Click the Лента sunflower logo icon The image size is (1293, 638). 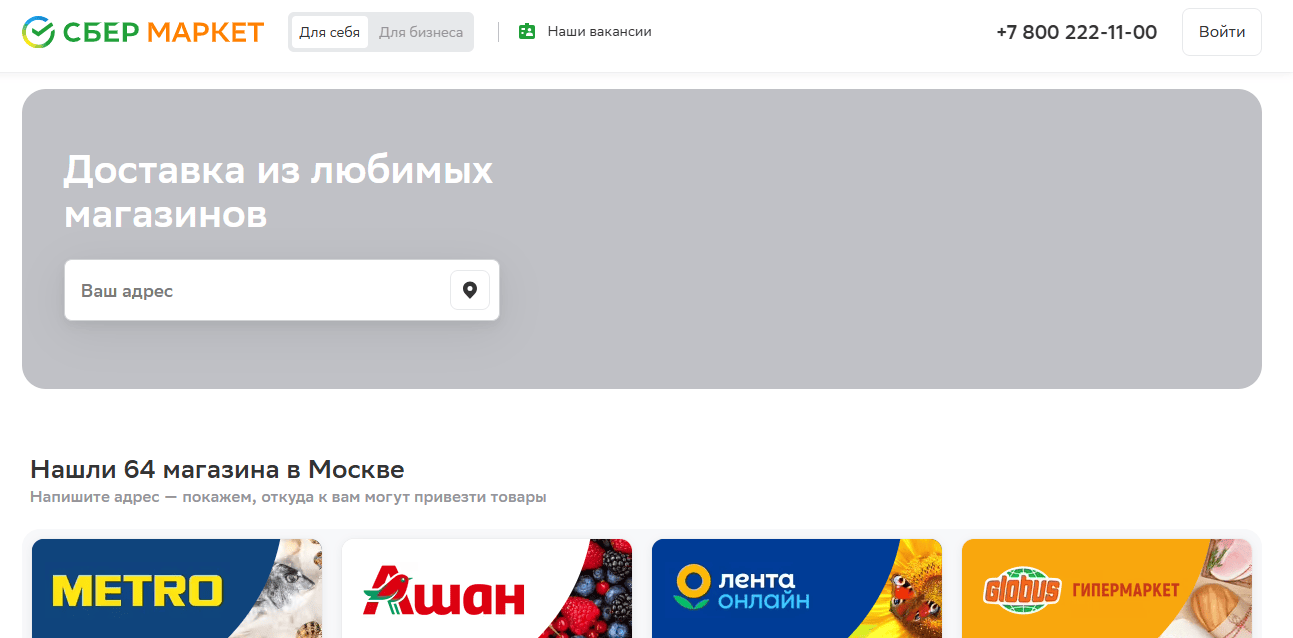coord(691,588)
